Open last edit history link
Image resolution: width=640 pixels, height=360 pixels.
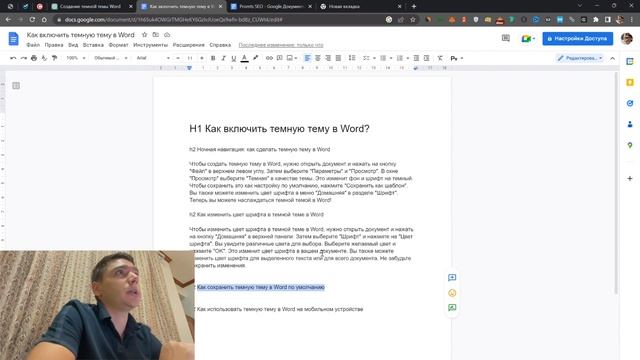[281, 45]
